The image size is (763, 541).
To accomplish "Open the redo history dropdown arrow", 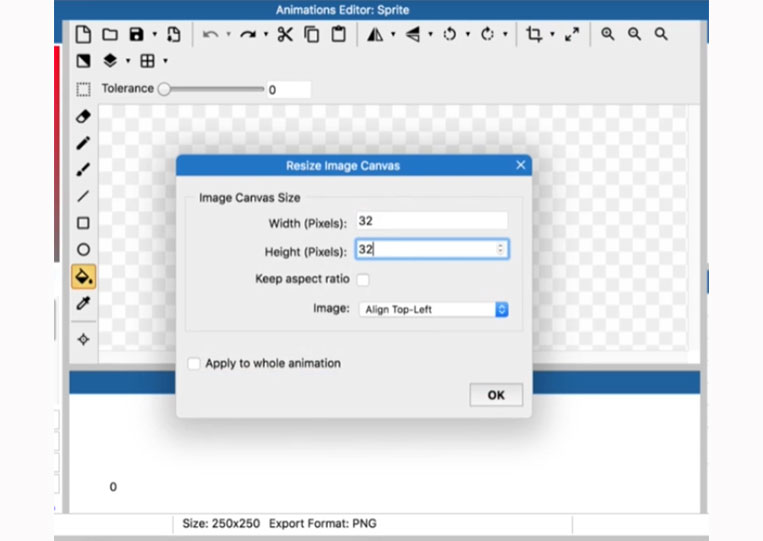I will (x=266, y=35).
